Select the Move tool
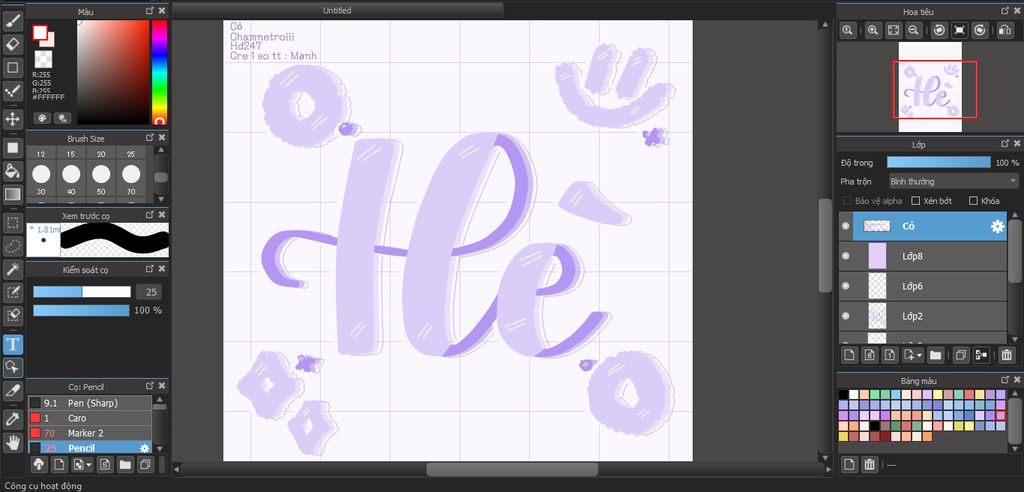Screen dimensions: 1024x492 pos(12,119)
